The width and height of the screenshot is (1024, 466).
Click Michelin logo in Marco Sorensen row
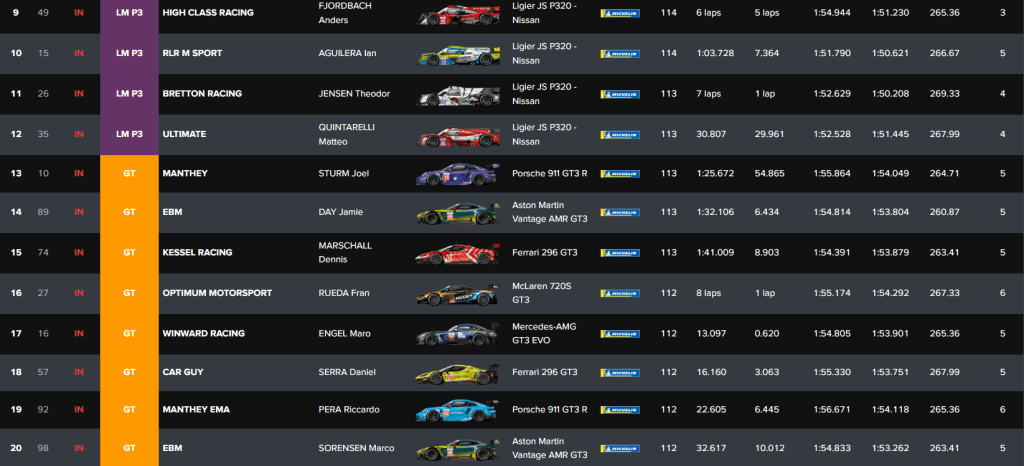620,448
